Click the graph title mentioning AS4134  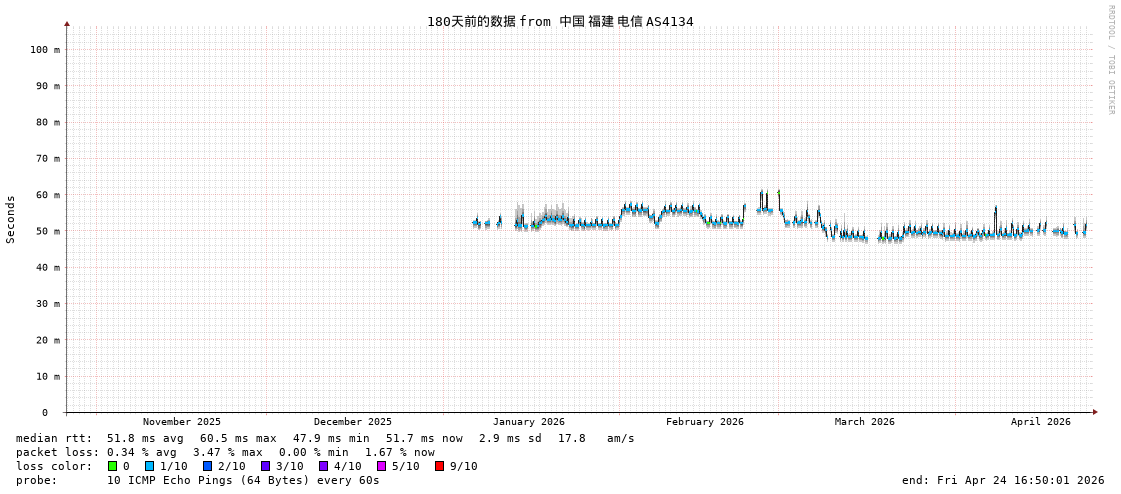tap(560, 22)
